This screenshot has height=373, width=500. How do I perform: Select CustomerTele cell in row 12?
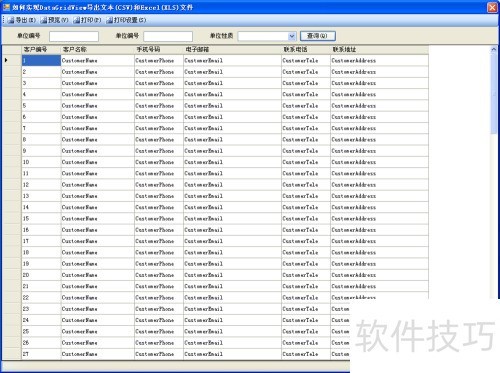(x=306, y=185)
